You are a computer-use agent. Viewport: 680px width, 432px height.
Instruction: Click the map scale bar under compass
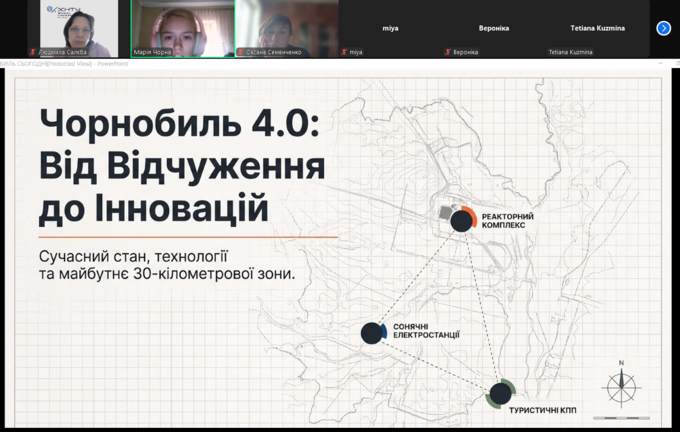tap(621, 418)
